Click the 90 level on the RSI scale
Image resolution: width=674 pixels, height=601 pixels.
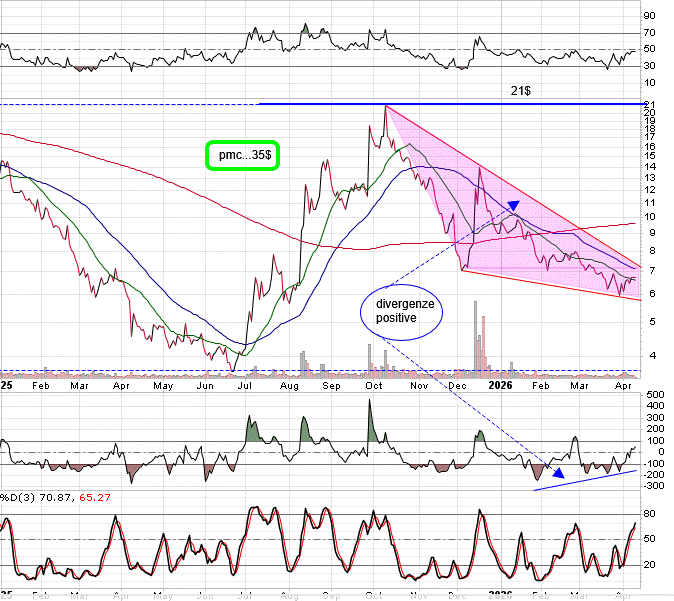click(x=649, y=15)
